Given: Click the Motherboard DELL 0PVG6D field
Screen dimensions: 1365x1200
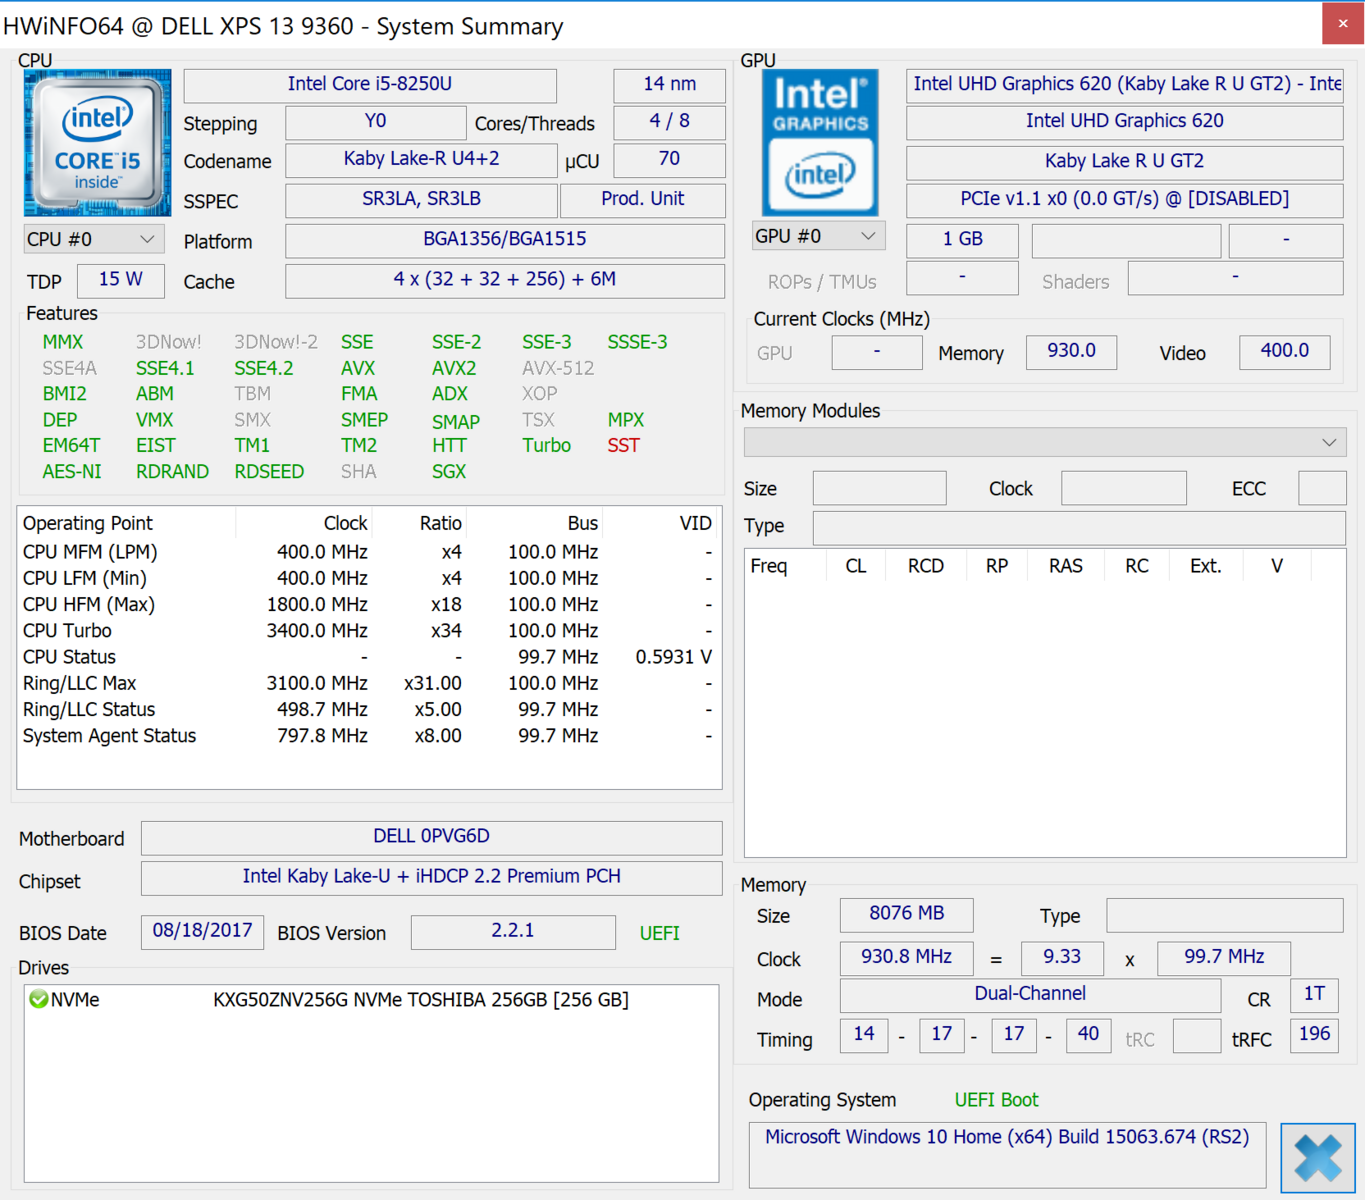Looking at the screenshot, I should [x=431, y=837].
